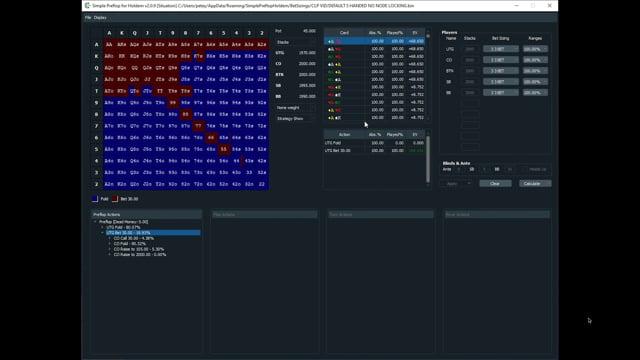Sort cards table by EV column header
This screenshot has width=640, height=360.
pyautogui.click(x=415, y=33)
